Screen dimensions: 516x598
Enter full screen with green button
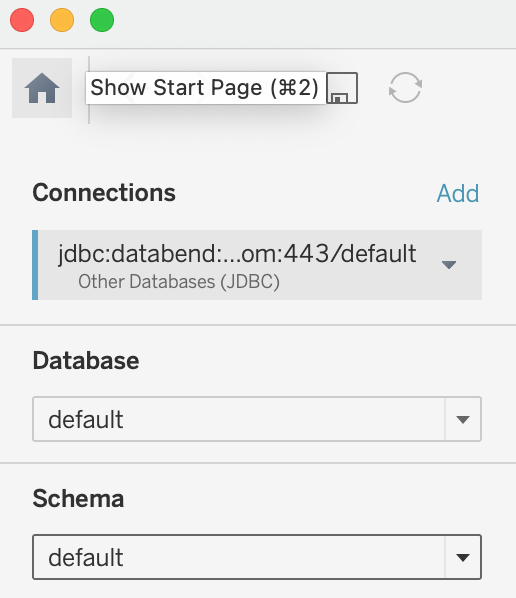coord(102,20)
